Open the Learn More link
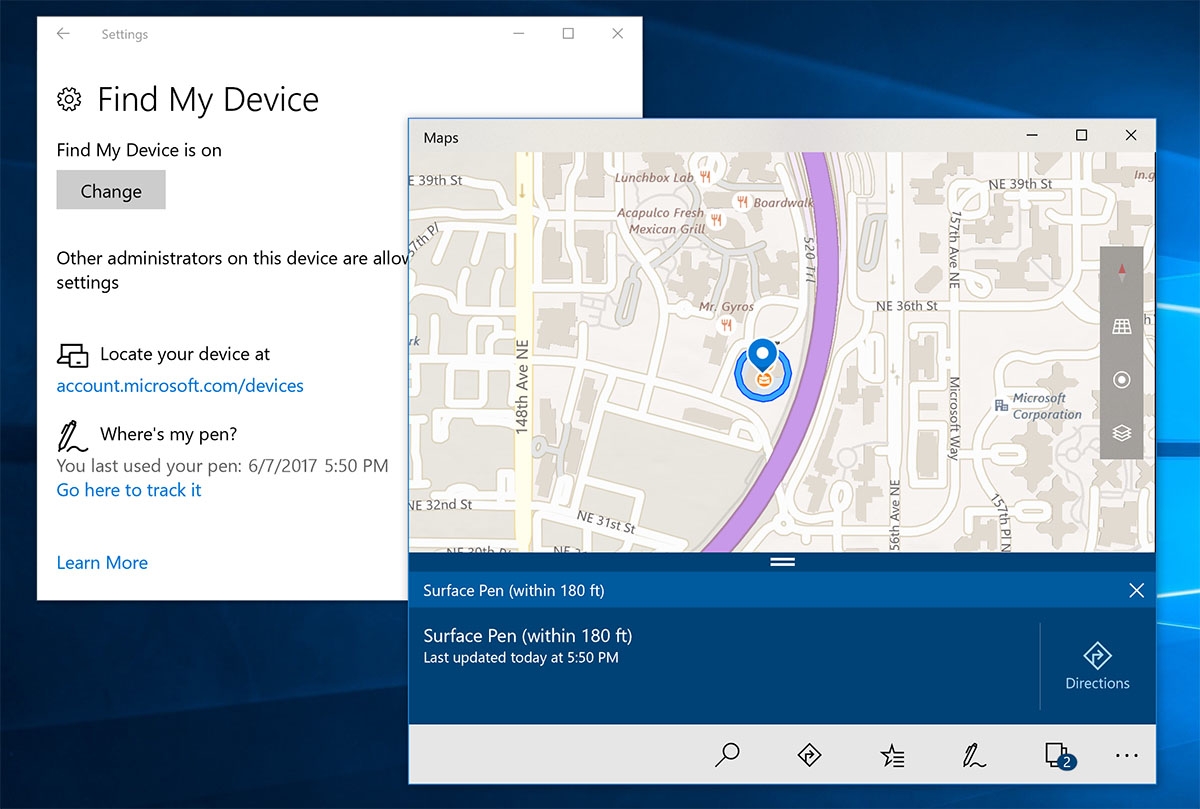Image resolution: width=1200 pixels, height=809 pixels. pos(101,562)
